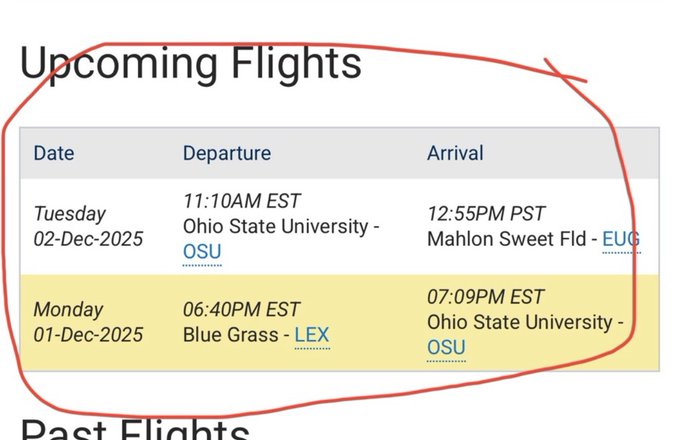Click the 01-Dec-2025 date text
679x440 pixels.
coord(88,335)
